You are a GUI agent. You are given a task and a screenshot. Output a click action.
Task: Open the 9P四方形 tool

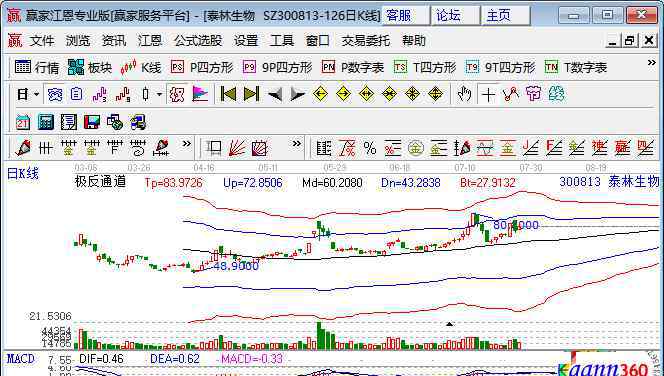tap(277, 67)
